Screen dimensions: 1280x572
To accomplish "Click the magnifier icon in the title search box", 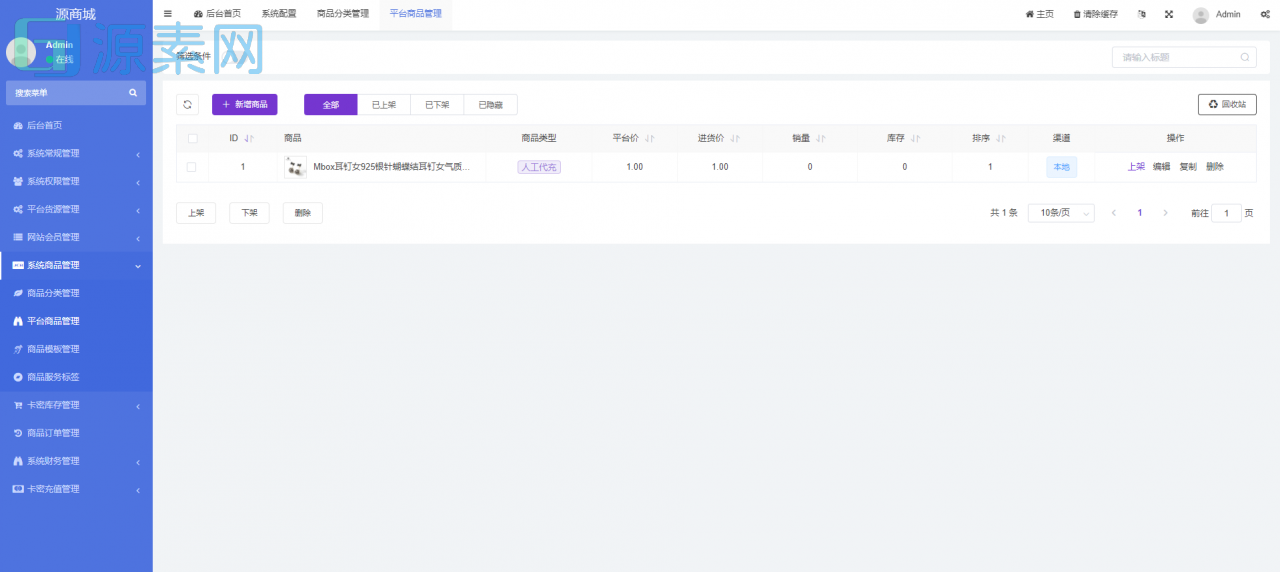I will point(1245,58).
